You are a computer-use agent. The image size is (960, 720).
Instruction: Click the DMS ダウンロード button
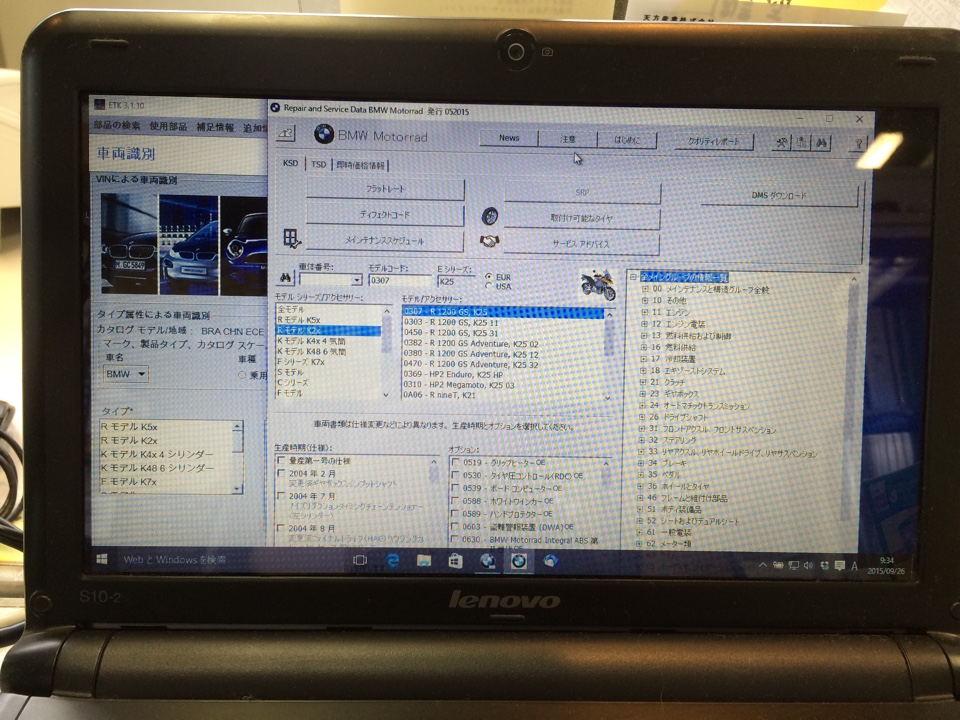pyautogui.click(x=779, y=195)
